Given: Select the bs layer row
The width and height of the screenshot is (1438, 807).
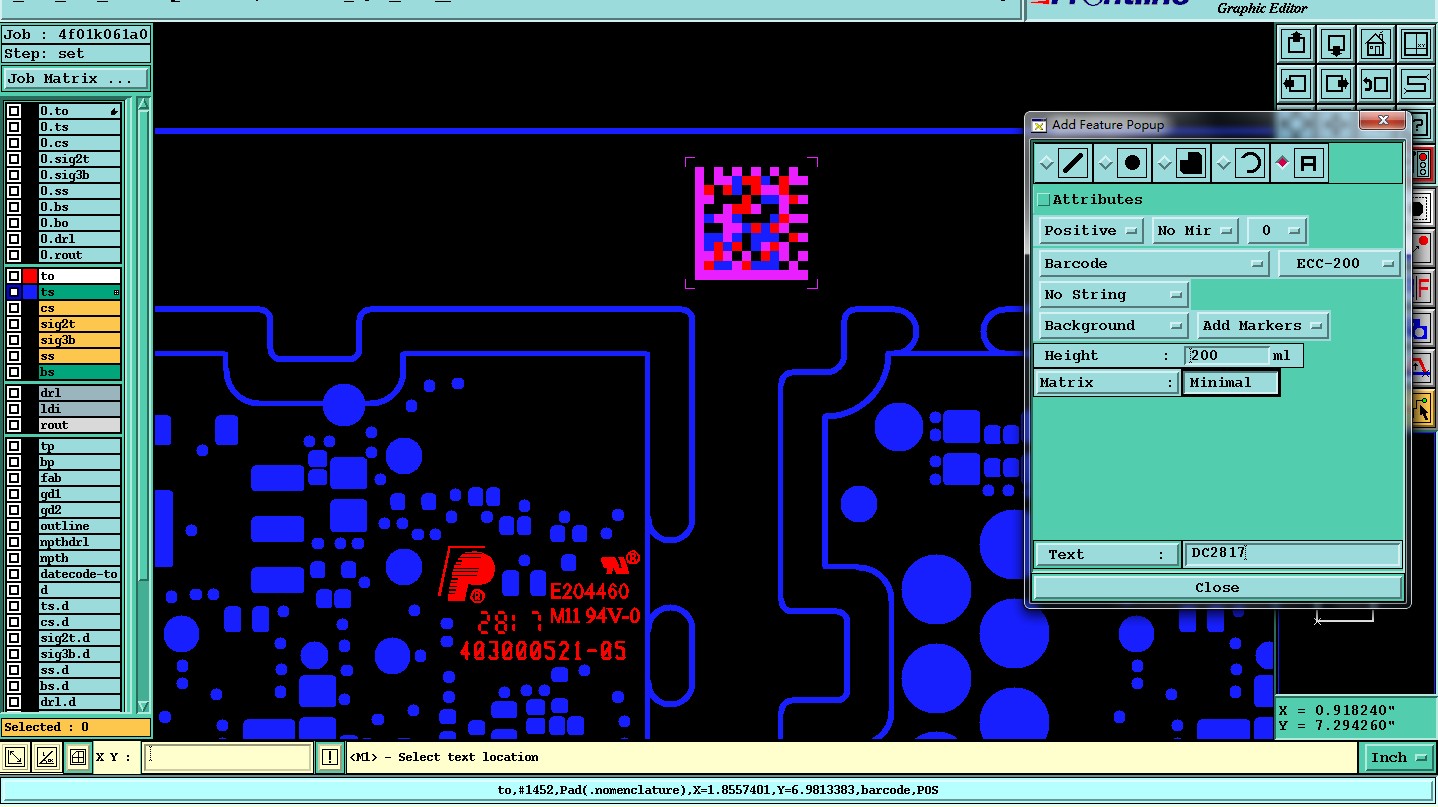Looking at the screenshot, I should point(79,372).
